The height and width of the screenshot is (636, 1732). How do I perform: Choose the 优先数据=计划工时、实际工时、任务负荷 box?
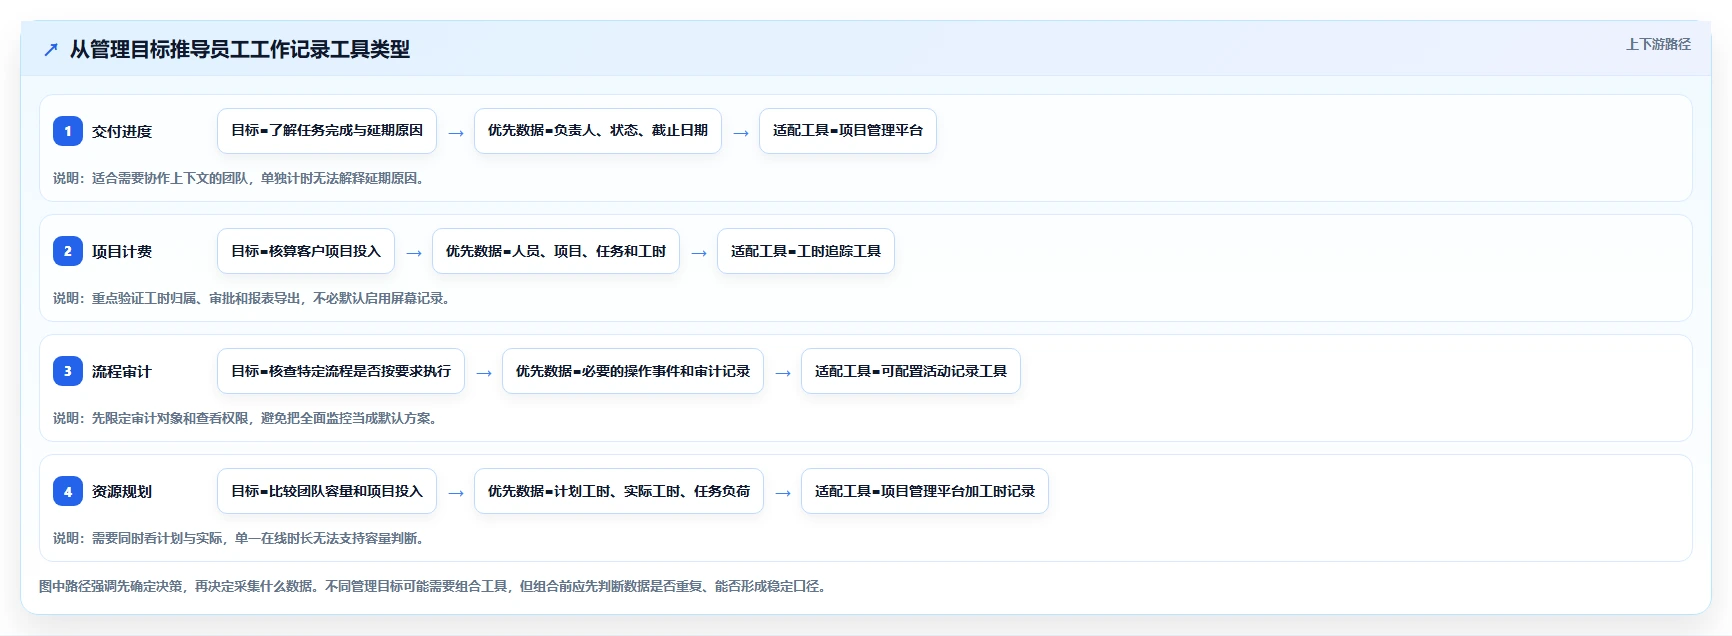coord(619,491)
